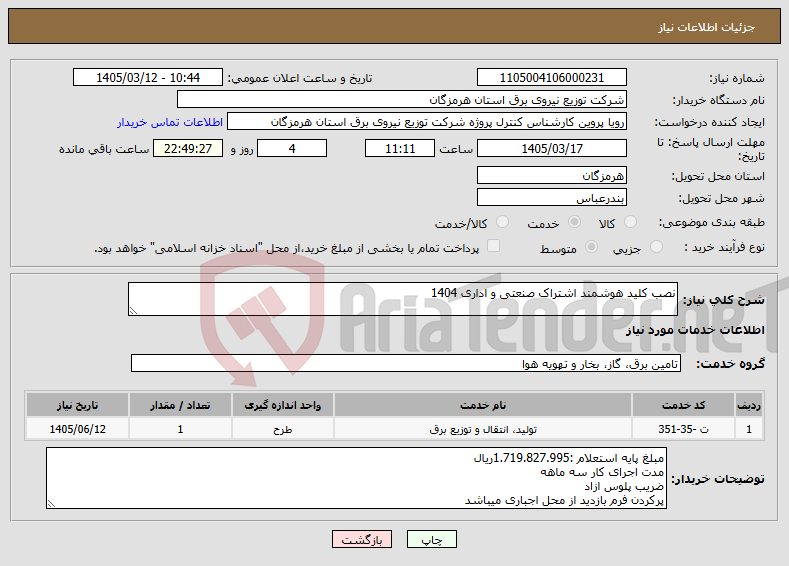The image size is (789, 566).
Task: Click the کد خدمت column header
Action: tap(682, 405)
